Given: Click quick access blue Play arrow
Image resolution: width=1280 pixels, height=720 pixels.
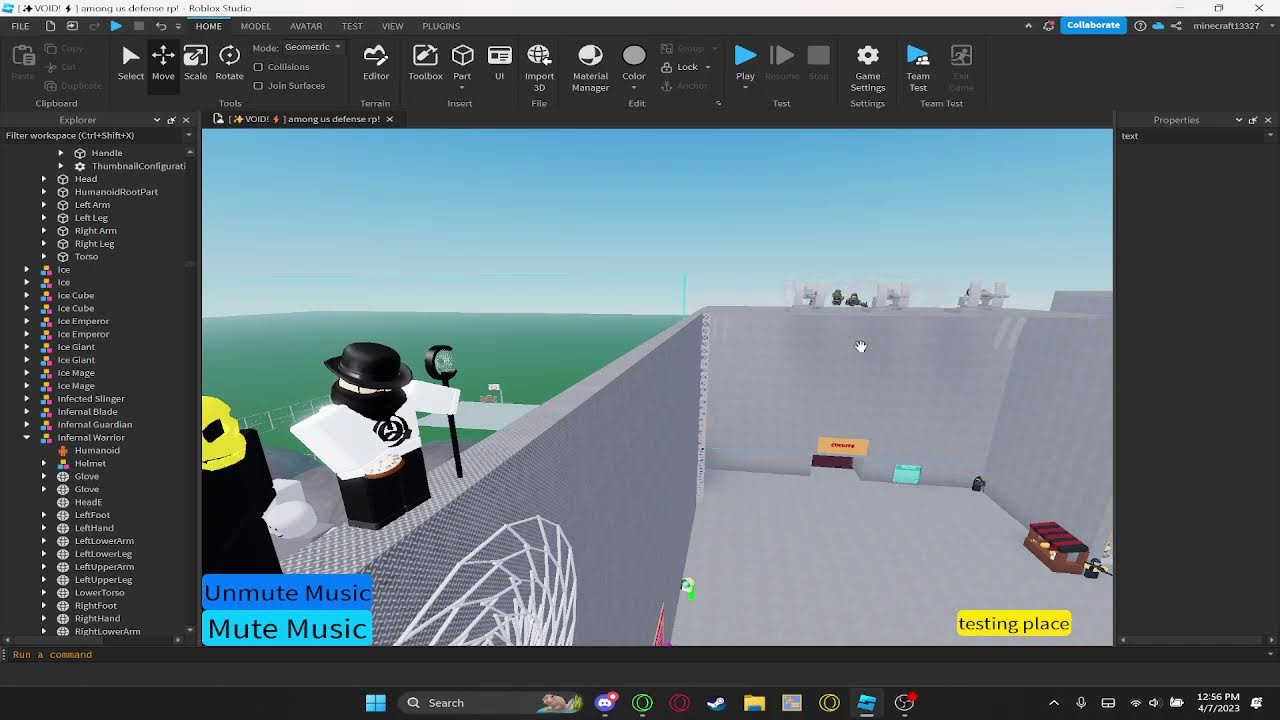Looking at the screenshot, I should [x=116, y=26].
